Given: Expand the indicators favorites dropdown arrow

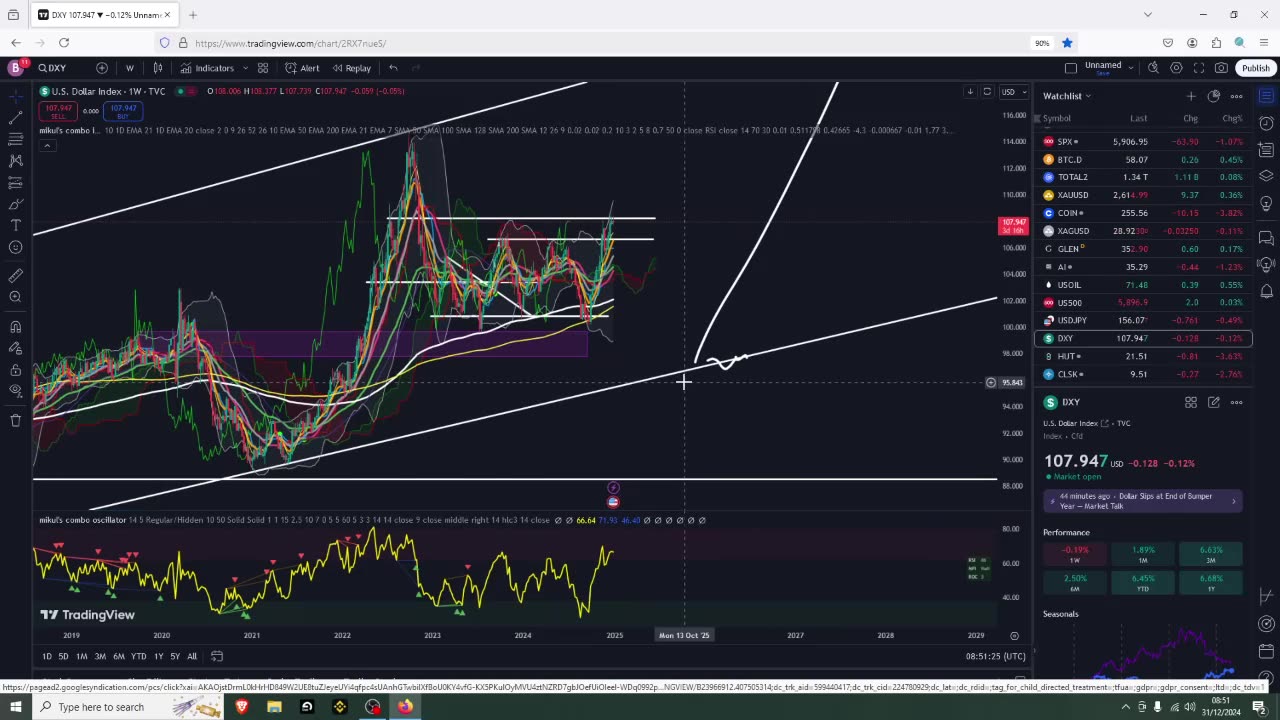Looking at the screenshot, I should (243, 68).
